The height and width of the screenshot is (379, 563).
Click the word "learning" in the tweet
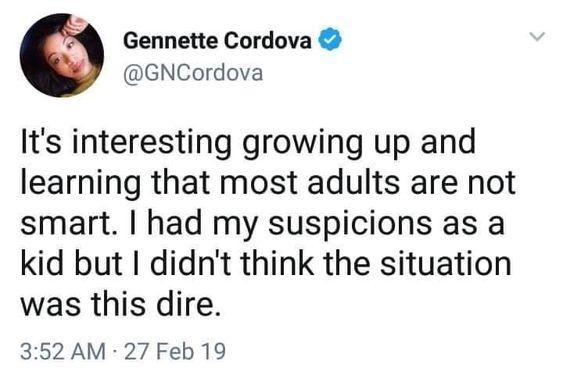tap(81, 183)
